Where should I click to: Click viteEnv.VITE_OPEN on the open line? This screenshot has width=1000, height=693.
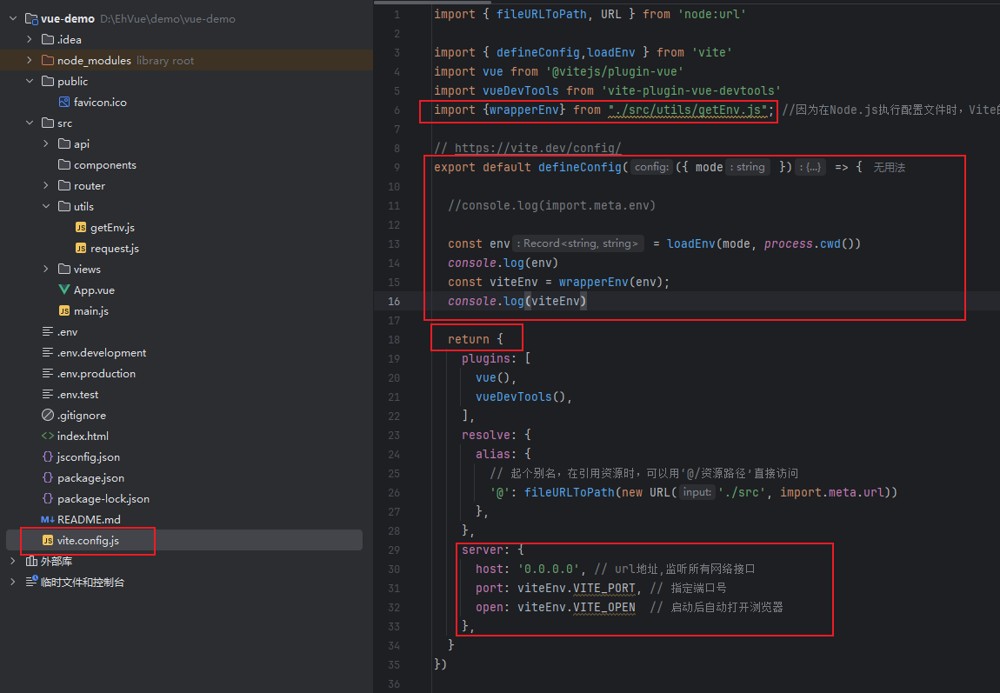tap(576, 607)
